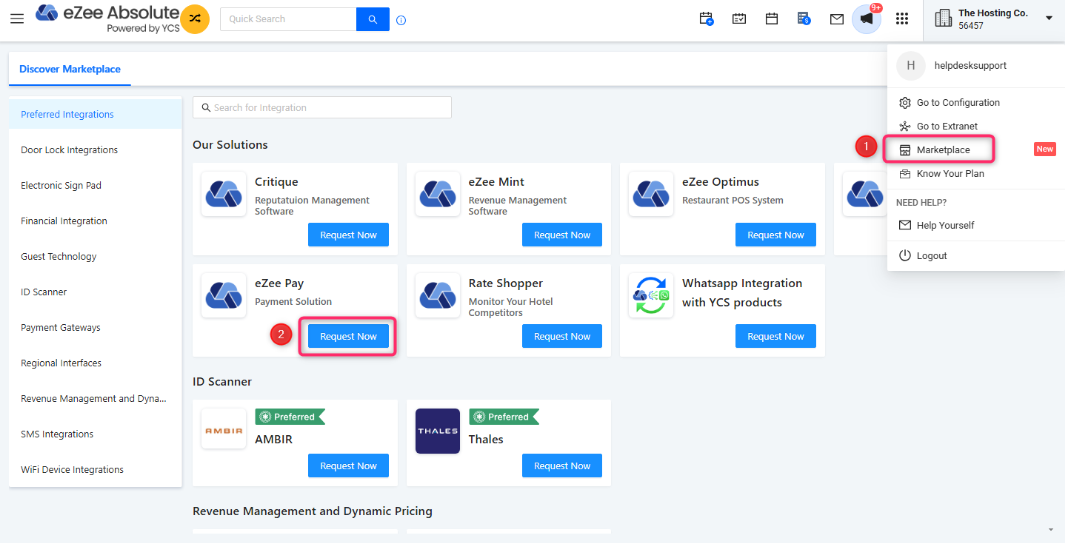Select Revenue Management and Dynamic sidebar item
This screenshot has width=1070, height=543.
coord(96,398)
